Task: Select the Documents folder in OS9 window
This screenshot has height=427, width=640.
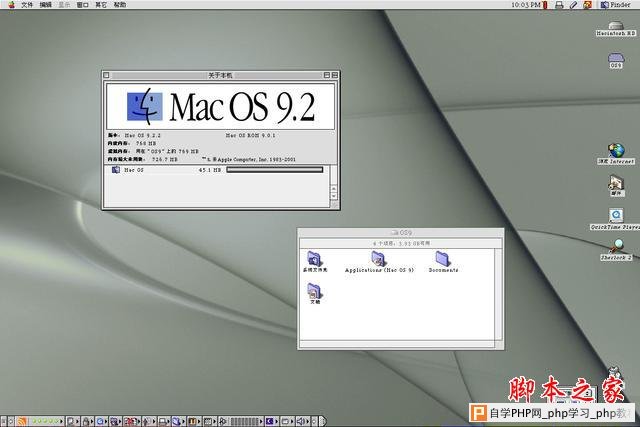Action: [443, 262]
